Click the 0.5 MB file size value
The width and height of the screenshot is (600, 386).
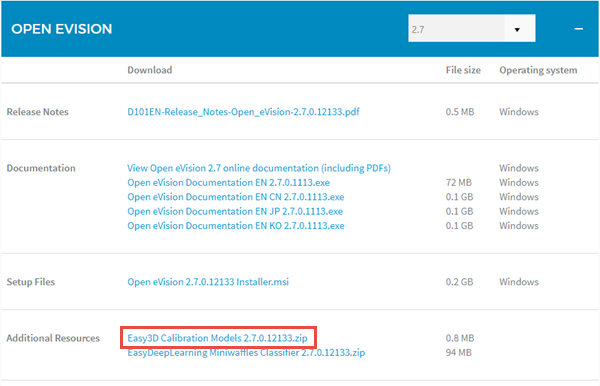click(x=460, y=112)
